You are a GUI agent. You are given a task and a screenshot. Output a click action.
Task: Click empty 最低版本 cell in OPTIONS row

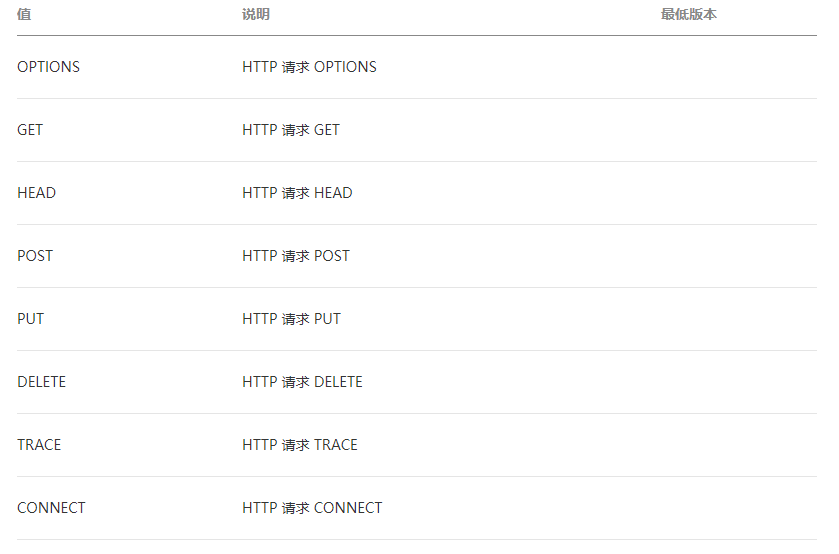(738, 67)
